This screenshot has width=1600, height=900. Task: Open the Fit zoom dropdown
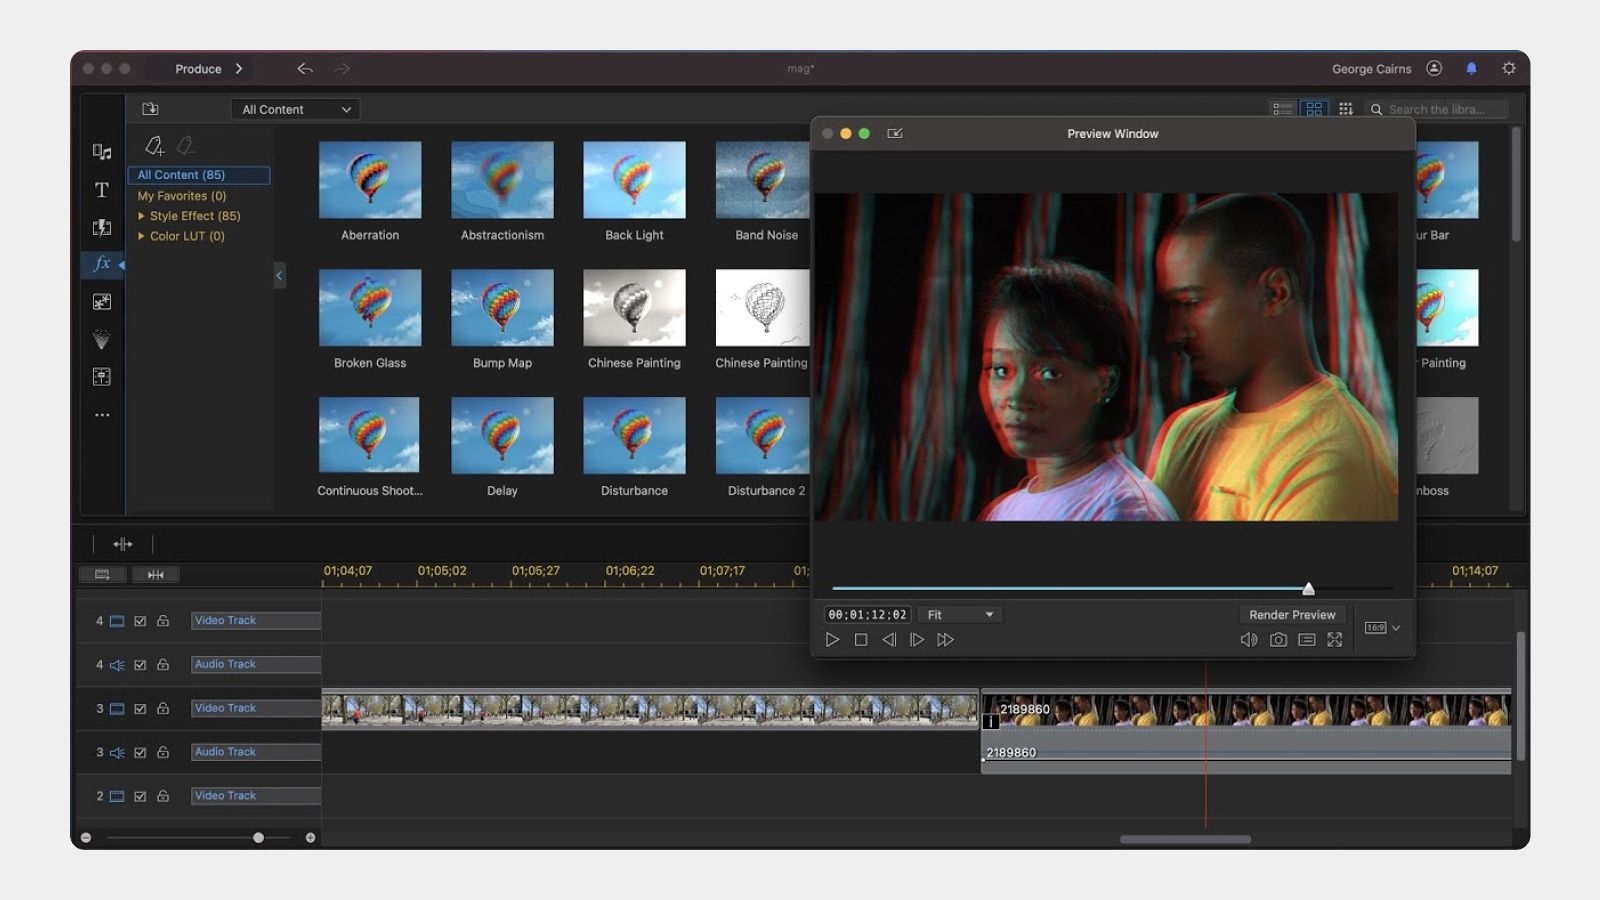pyautogui.click(x=960, y=615)
